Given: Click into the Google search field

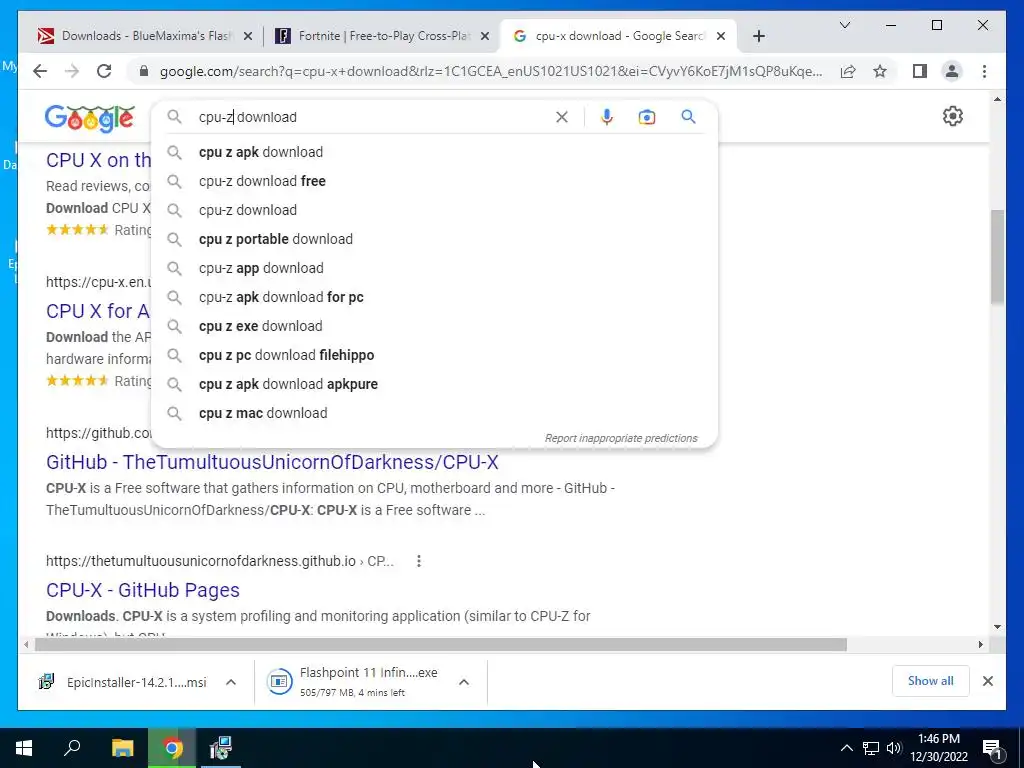Looking at the screenshot, I should [372, 117].
